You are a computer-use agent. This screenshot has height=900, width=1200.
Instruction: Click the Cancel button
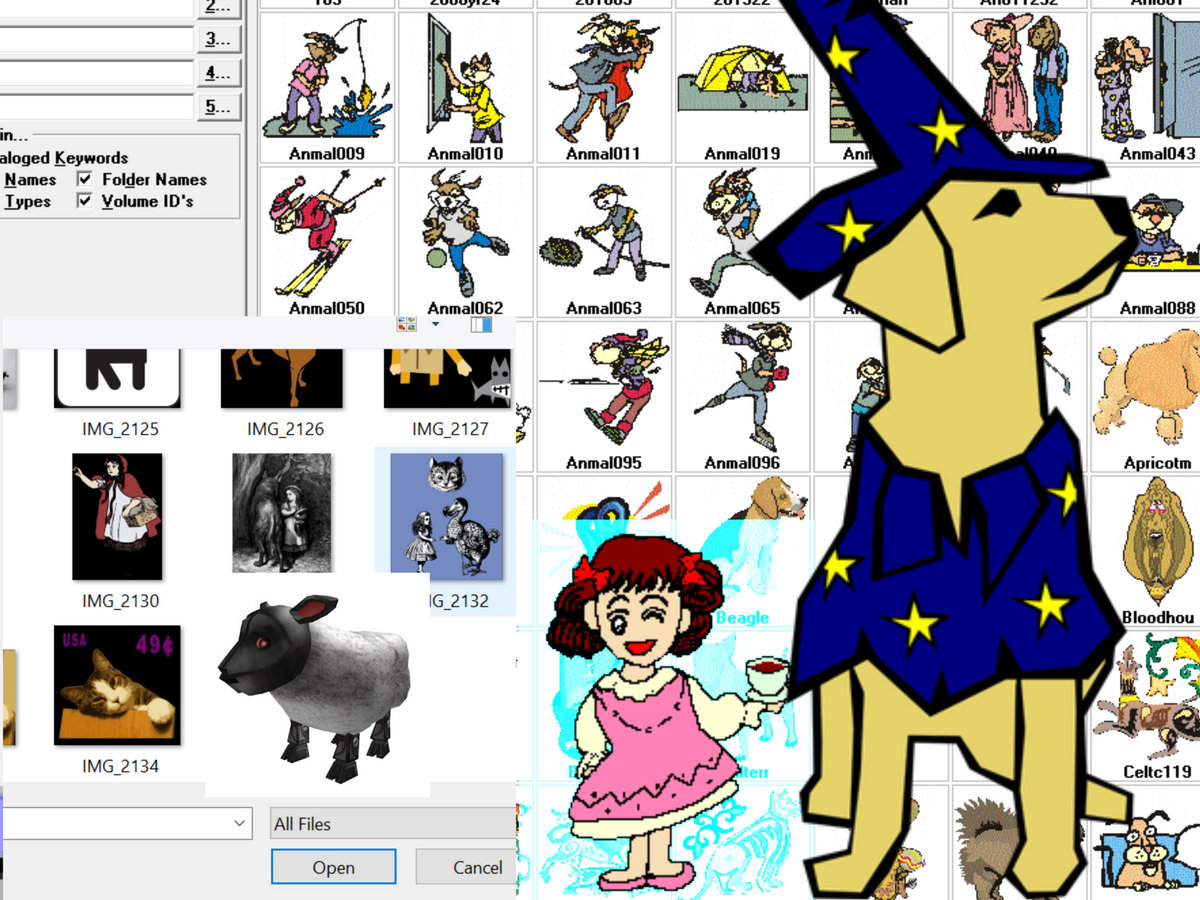pos(466,867)
